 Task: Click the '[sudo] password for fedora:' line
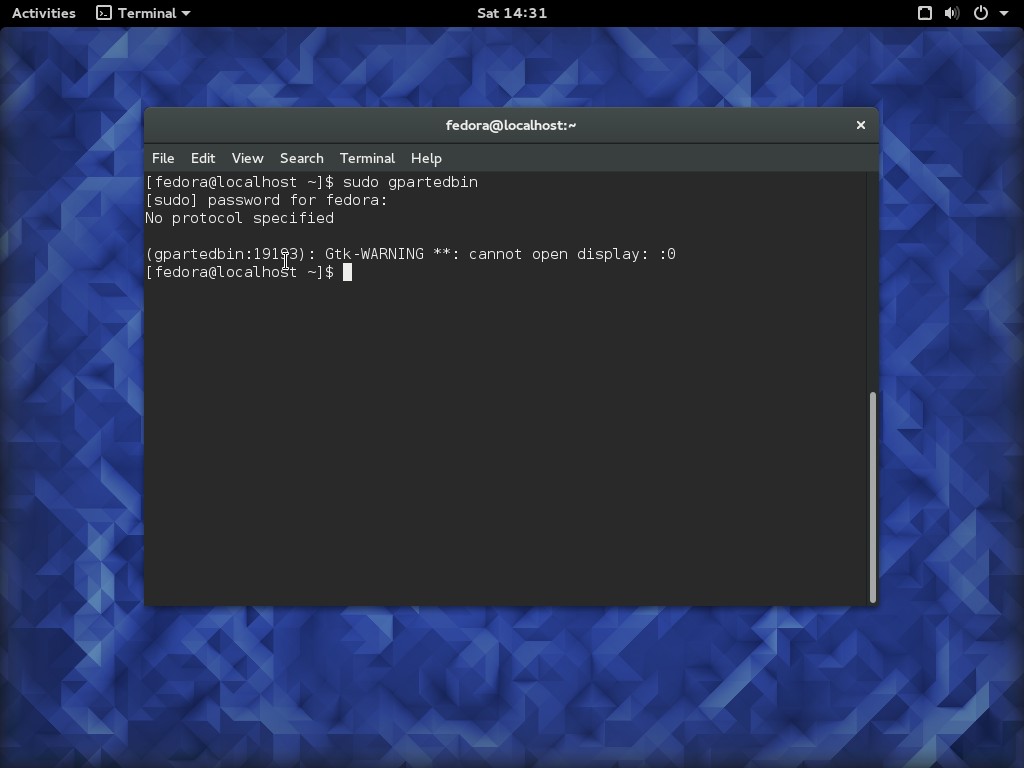266,200
